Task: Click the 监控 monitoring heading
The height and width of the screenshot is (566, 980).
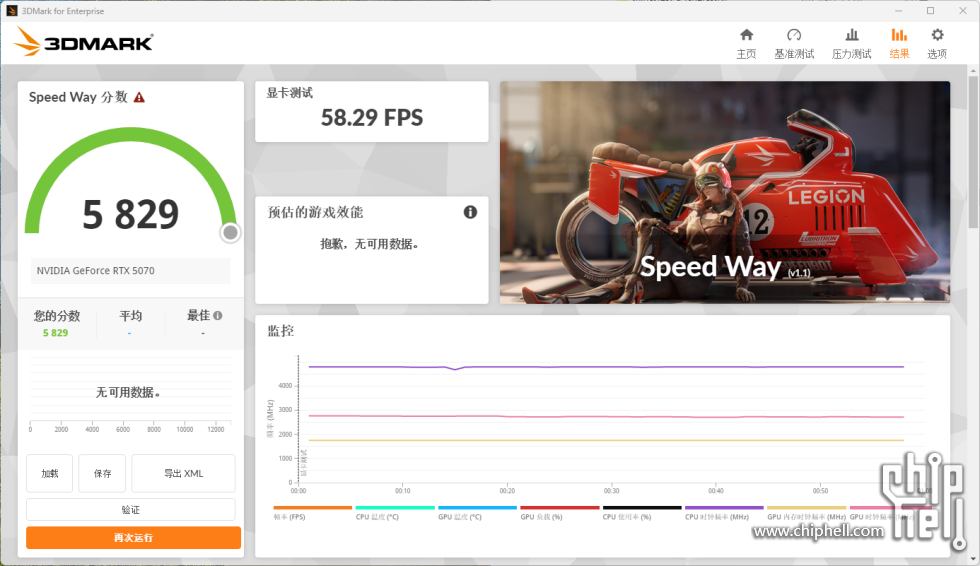Action: coord(281,331)
